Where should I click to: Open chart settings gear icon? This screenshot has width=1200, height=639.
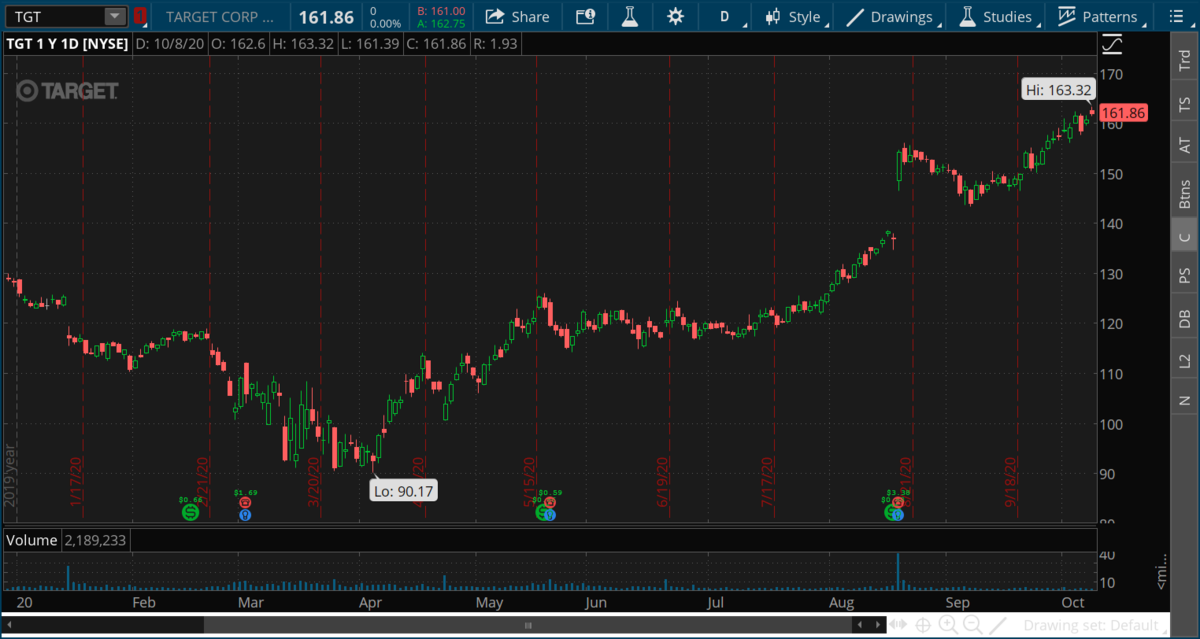676,17
